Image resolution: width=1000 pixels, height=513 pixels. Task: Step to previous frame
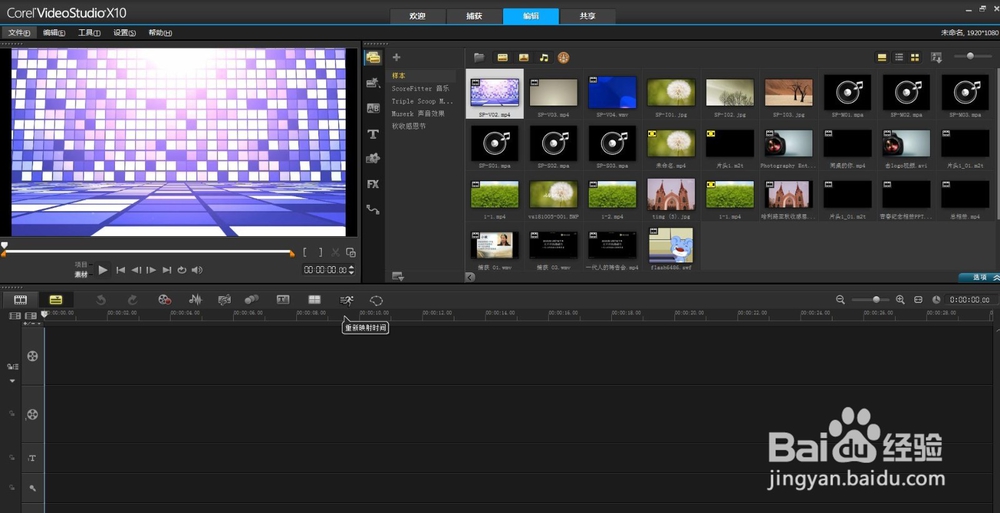[x=136, y=270]
